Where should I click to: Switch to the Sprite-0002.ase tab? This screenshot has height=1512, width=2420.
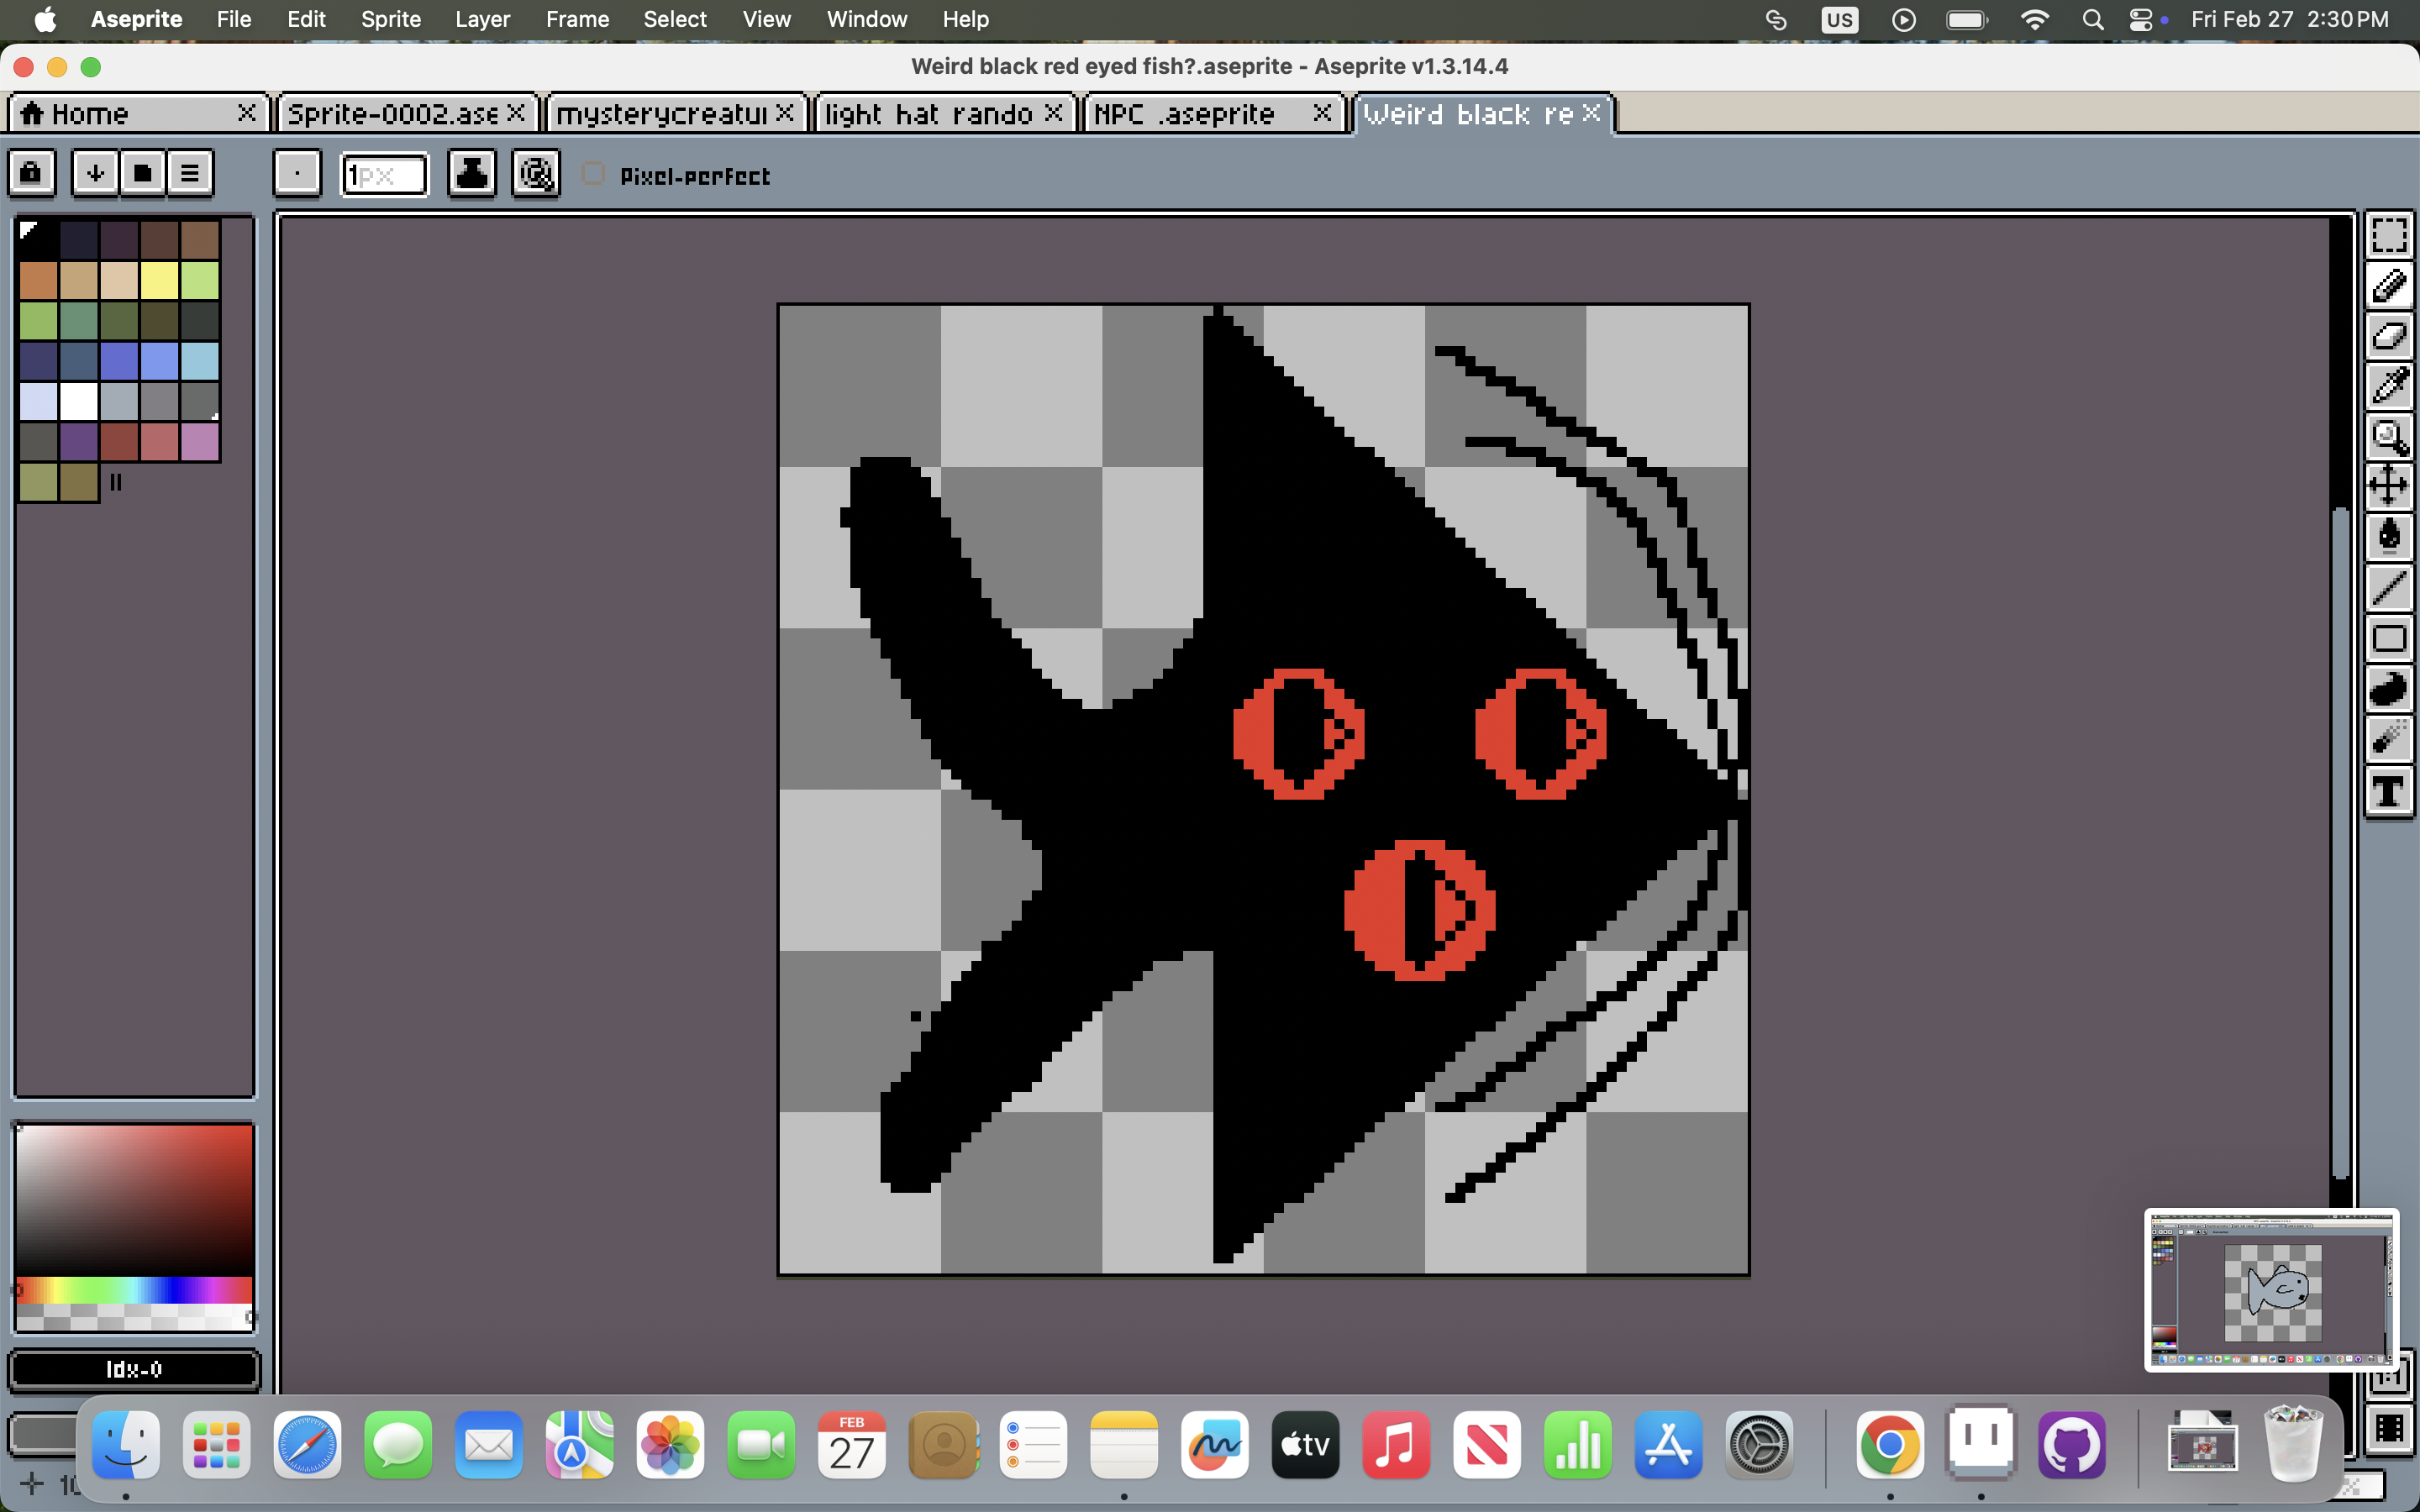coord(407,113)
